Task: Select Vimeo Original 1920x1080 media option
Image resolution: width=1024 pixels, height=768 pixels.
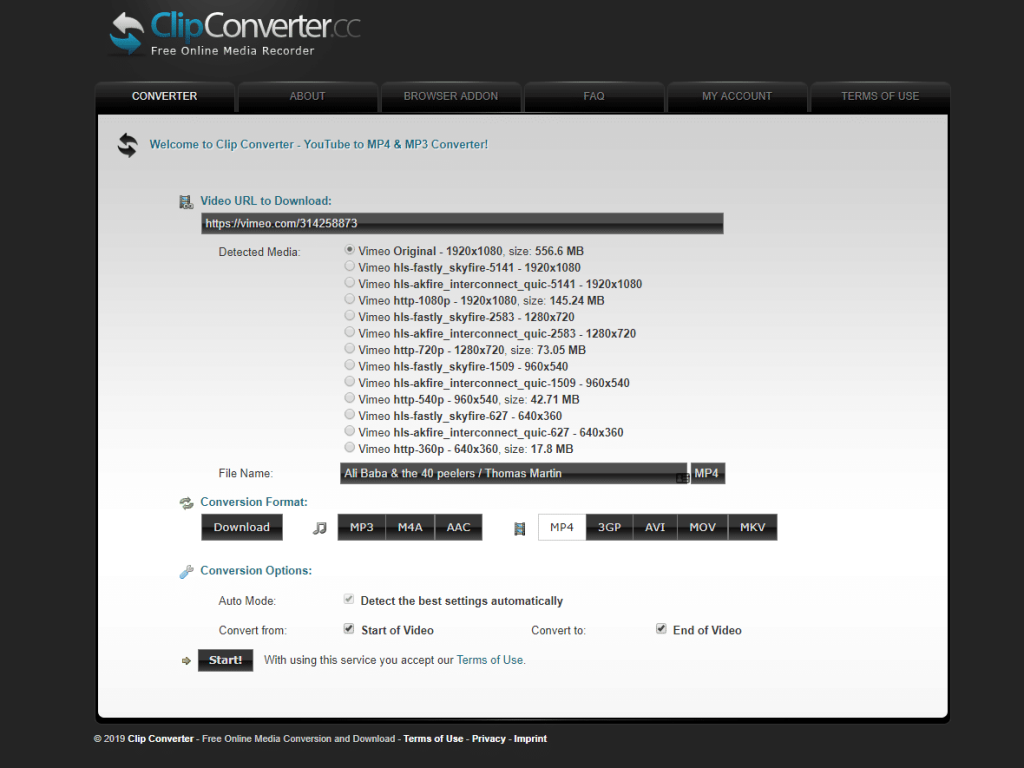Action: point(350,249)
